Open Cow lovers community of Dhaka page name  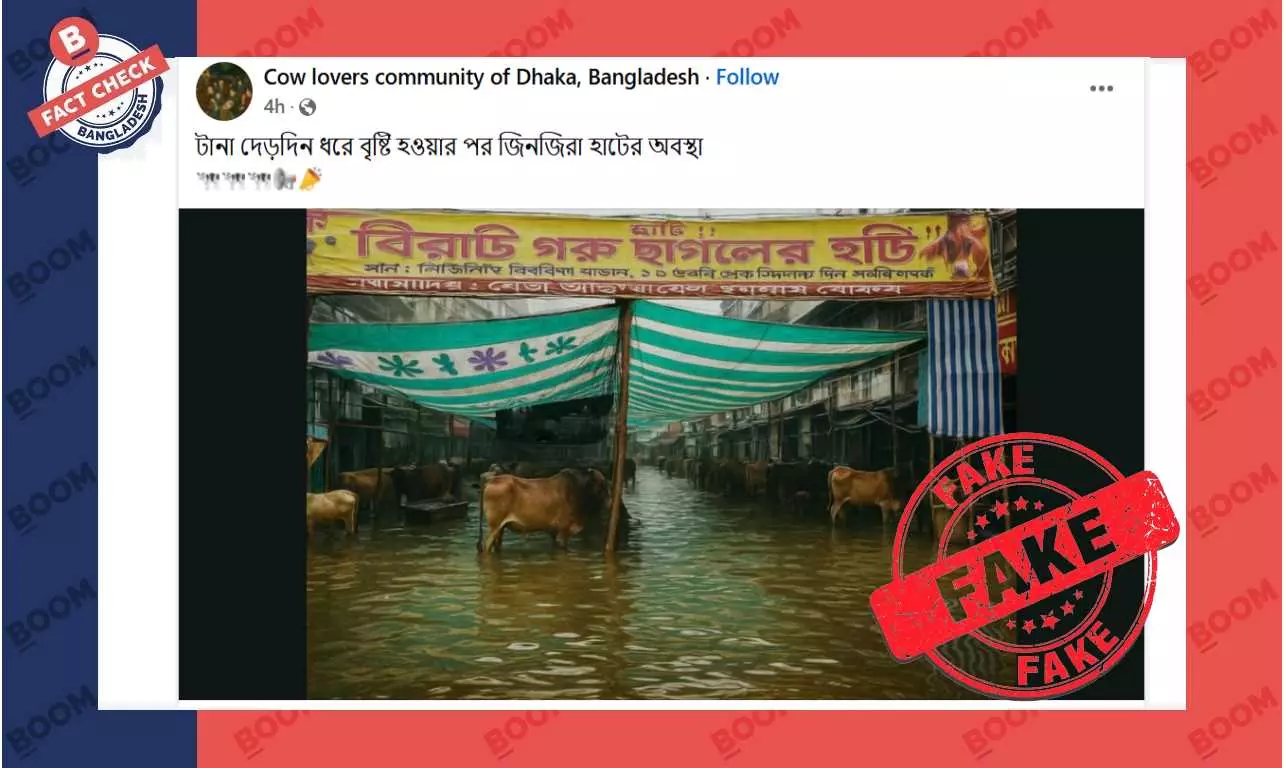[x=481, y=77]
